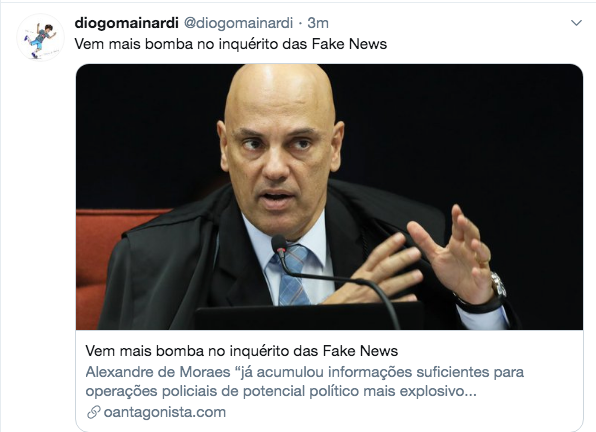Visit the oantagonista.com domain link
This screenshot has width=596, height=432.
[x=165, y=412]
